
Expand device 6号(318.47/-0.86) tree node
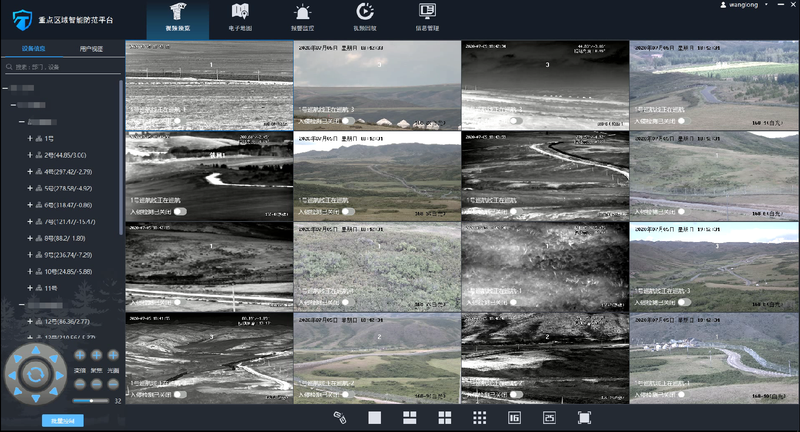tap(31, 204)
